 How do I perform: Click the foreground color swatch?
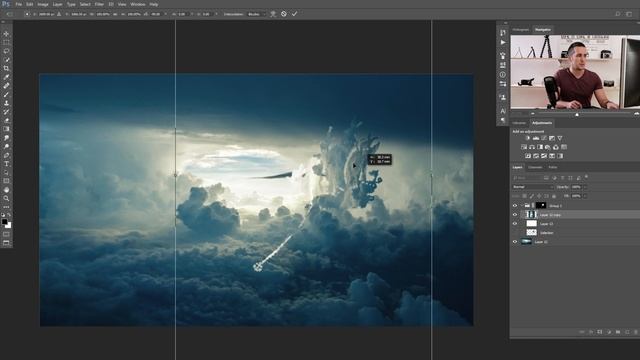(4, 222)
